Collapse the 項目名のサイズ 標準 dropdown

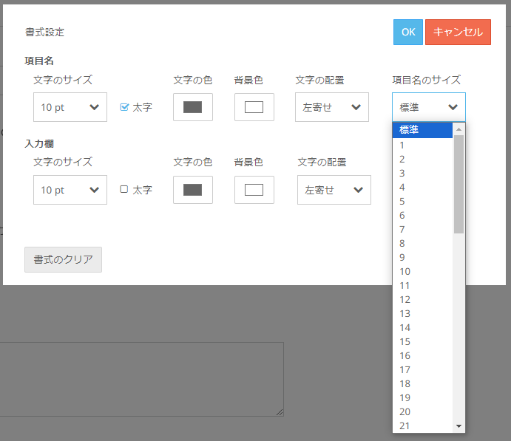(429, 107)
